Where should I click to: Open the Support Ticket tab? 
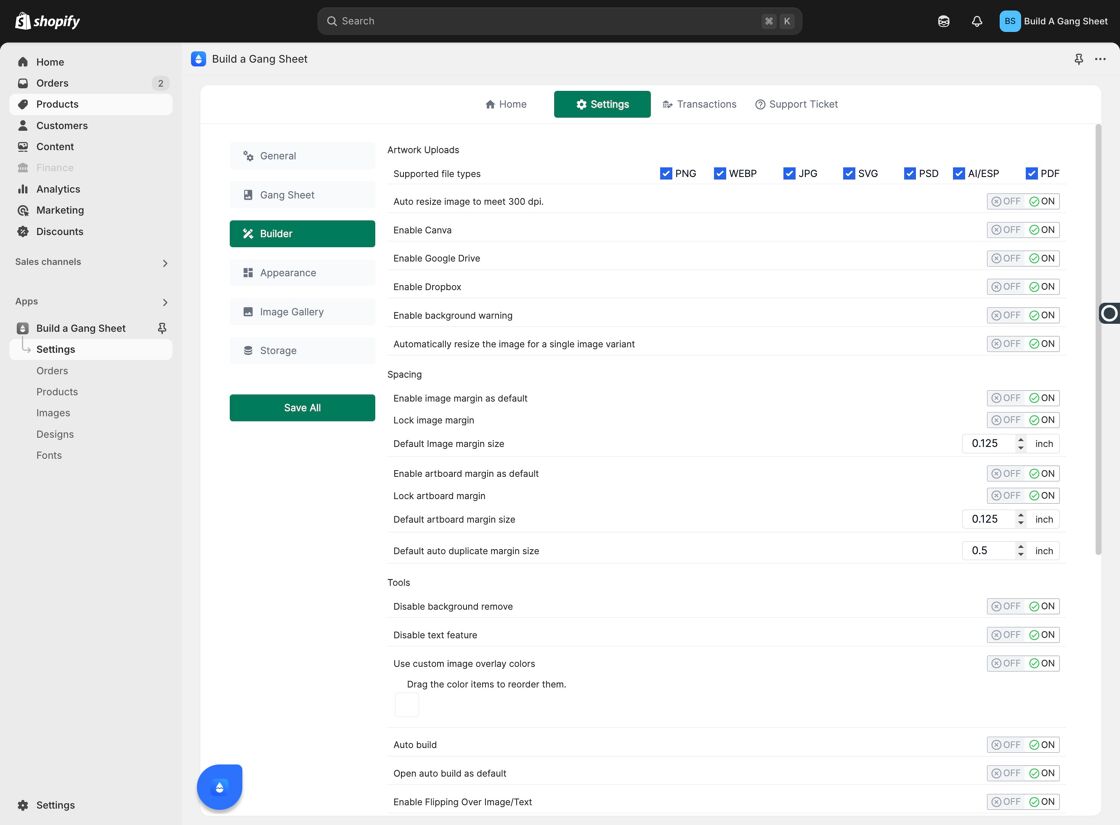[x=796, y=104]
